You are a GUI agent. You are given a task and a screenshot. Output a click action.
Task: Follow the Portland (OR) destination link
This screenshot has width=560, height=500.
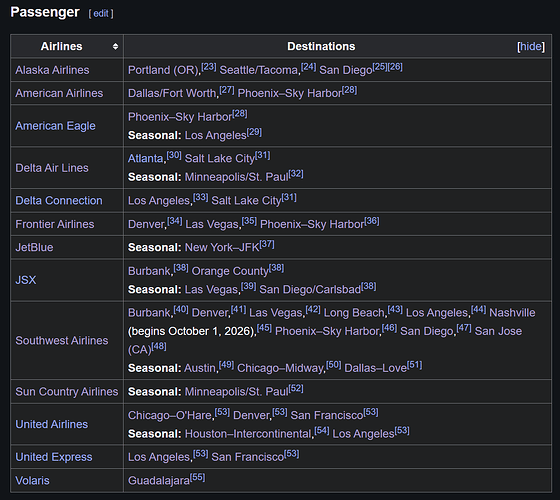point(163,70)
